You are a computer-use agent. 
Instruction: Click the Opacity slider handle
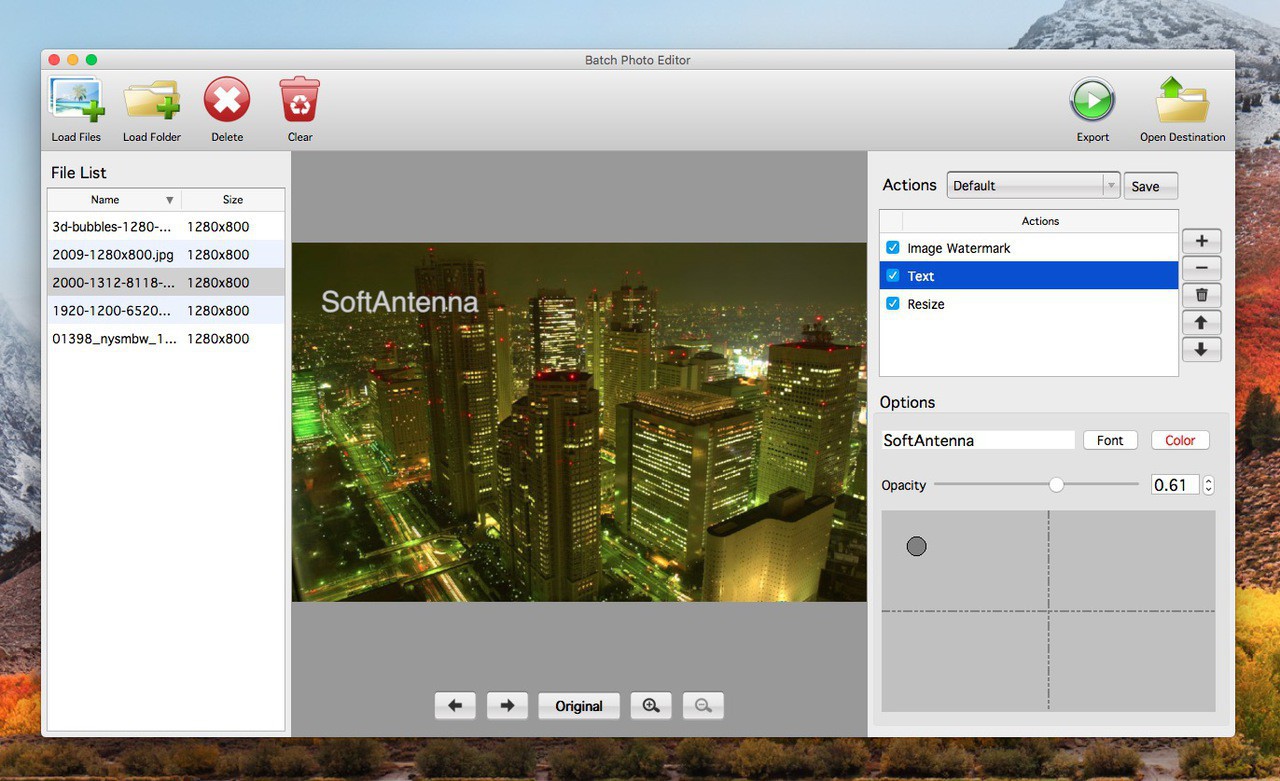tap(1056, 485)
